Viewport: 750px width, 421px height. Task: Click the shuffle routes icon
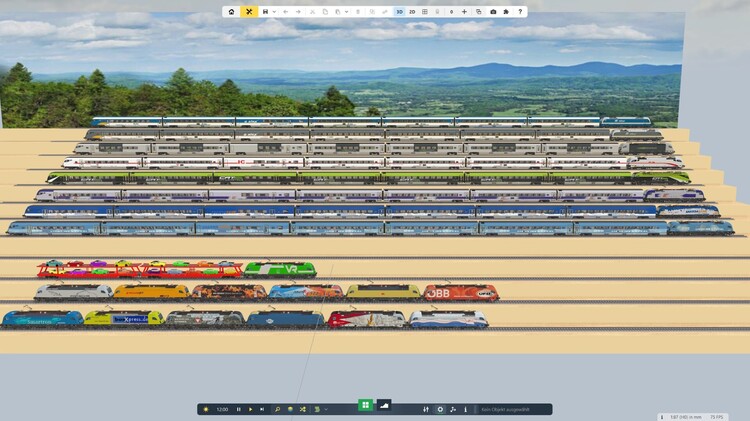pos(302,410)
